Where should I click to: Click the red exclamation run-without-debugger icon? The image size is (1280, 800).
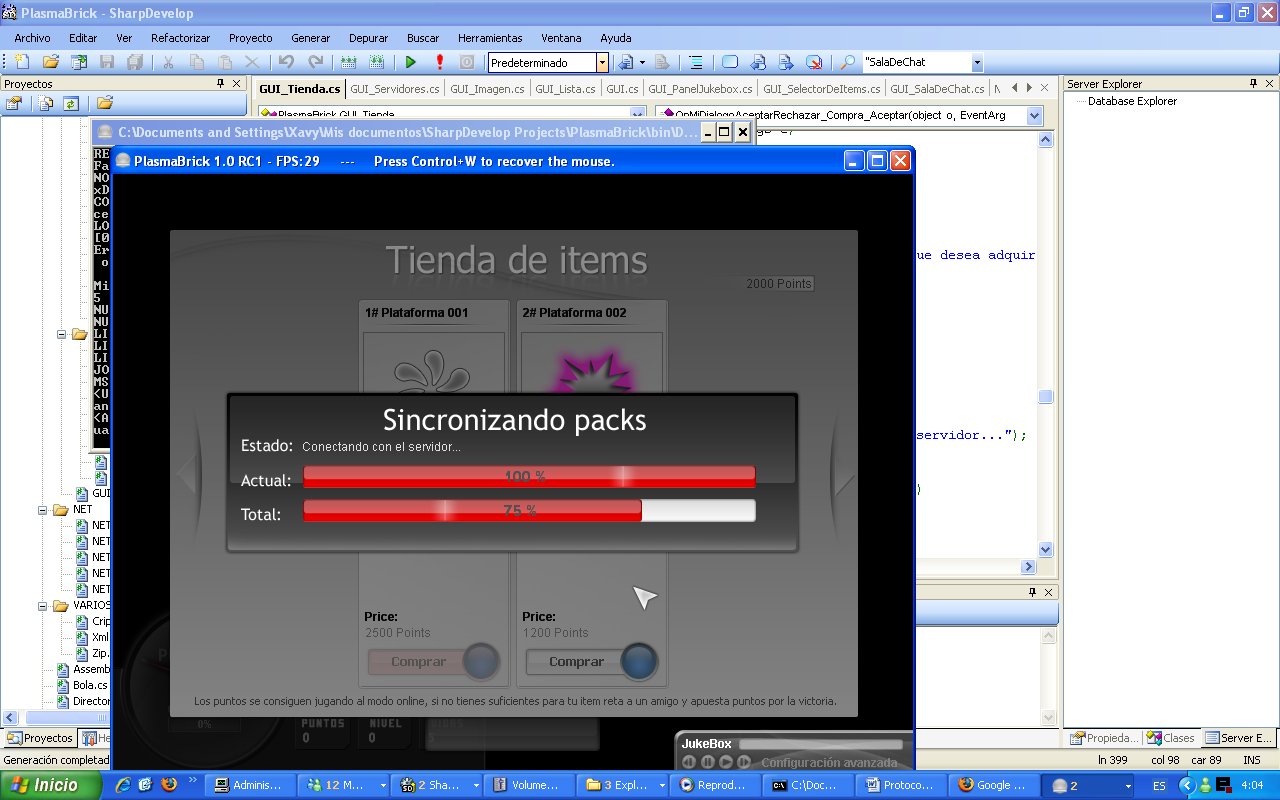[x=439, y=62]
